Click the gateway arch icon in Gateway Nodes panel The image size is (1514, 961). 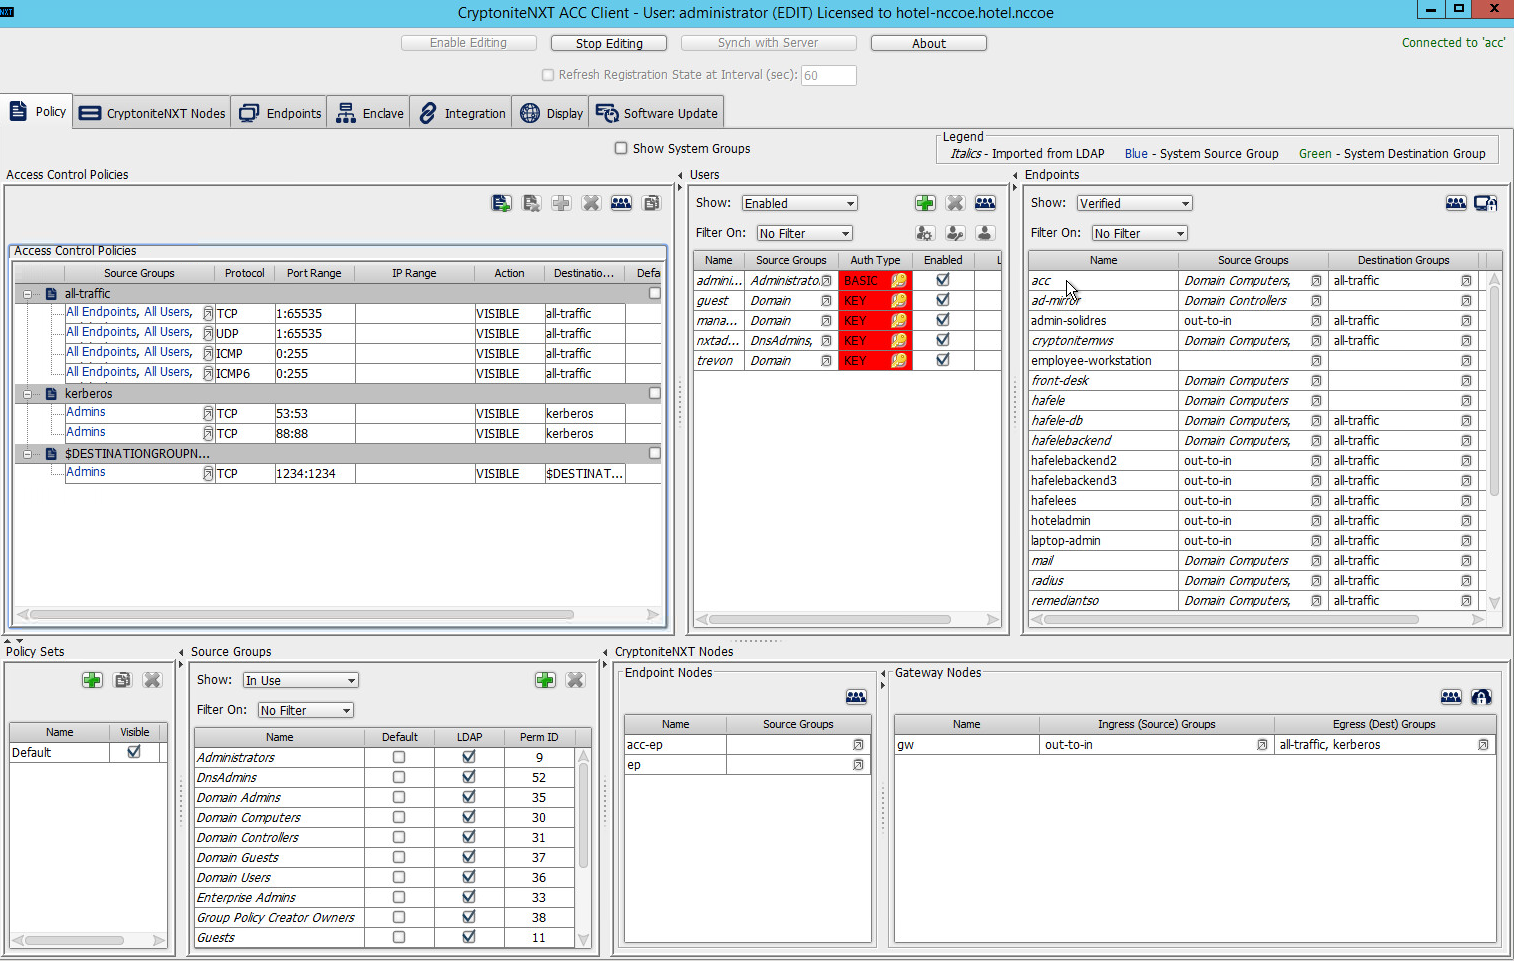pos(1481,697)
